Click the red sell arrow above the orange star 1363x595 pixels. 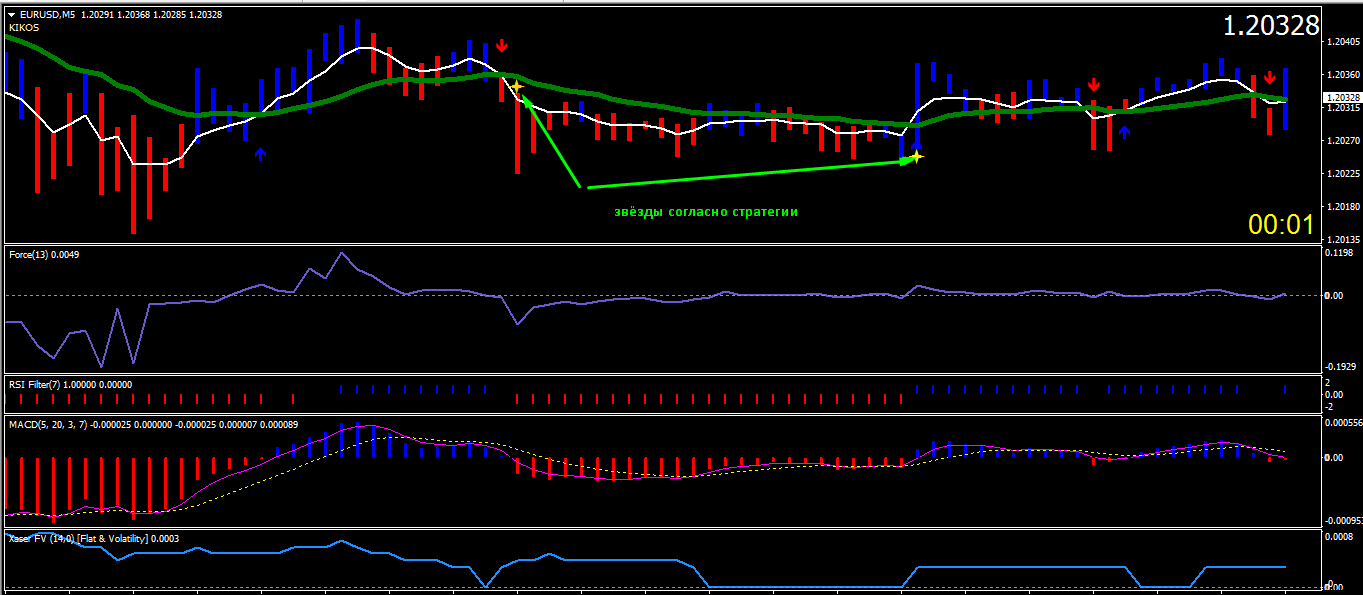coord(502,45)
